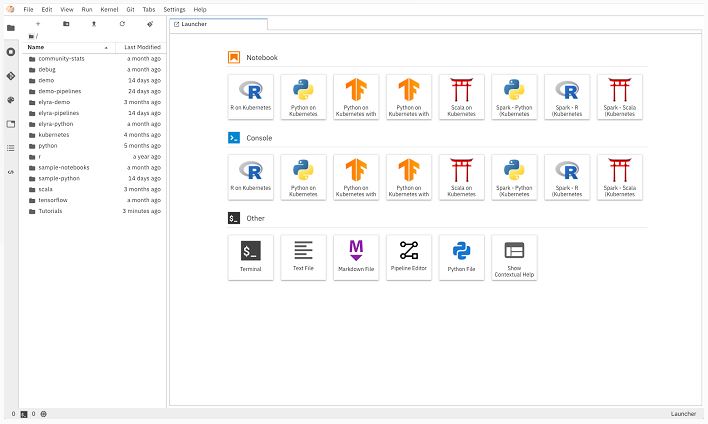Create new Python File from launcher
The image size is (708, 424).
pos(461,257)
